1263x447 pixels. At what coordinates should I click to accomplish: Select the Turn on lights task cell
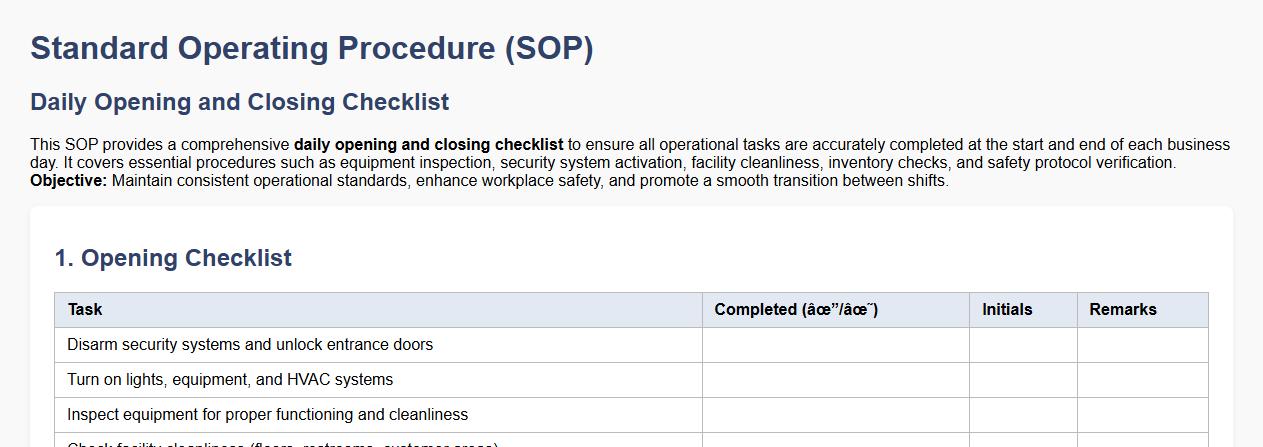coord(230,380)
